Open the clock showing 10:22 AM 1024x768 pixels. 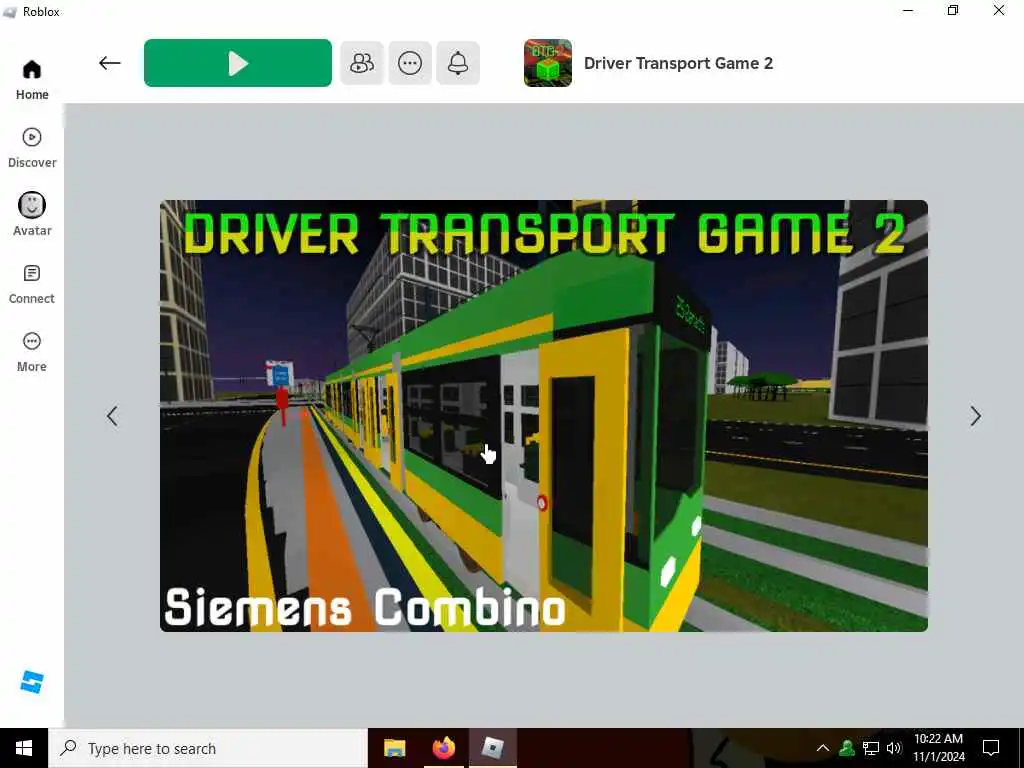pyautogui.click(x=938, y=748)
